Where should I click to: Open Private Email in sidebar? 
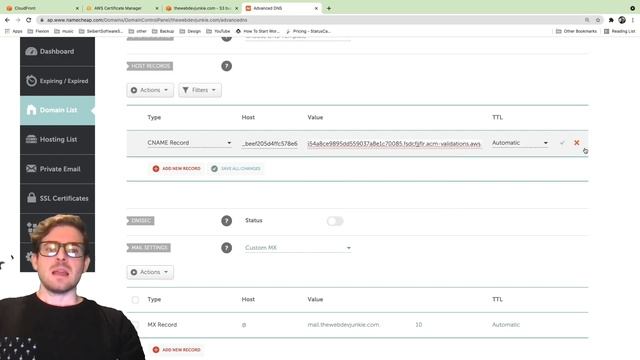(x=57, y=169)
